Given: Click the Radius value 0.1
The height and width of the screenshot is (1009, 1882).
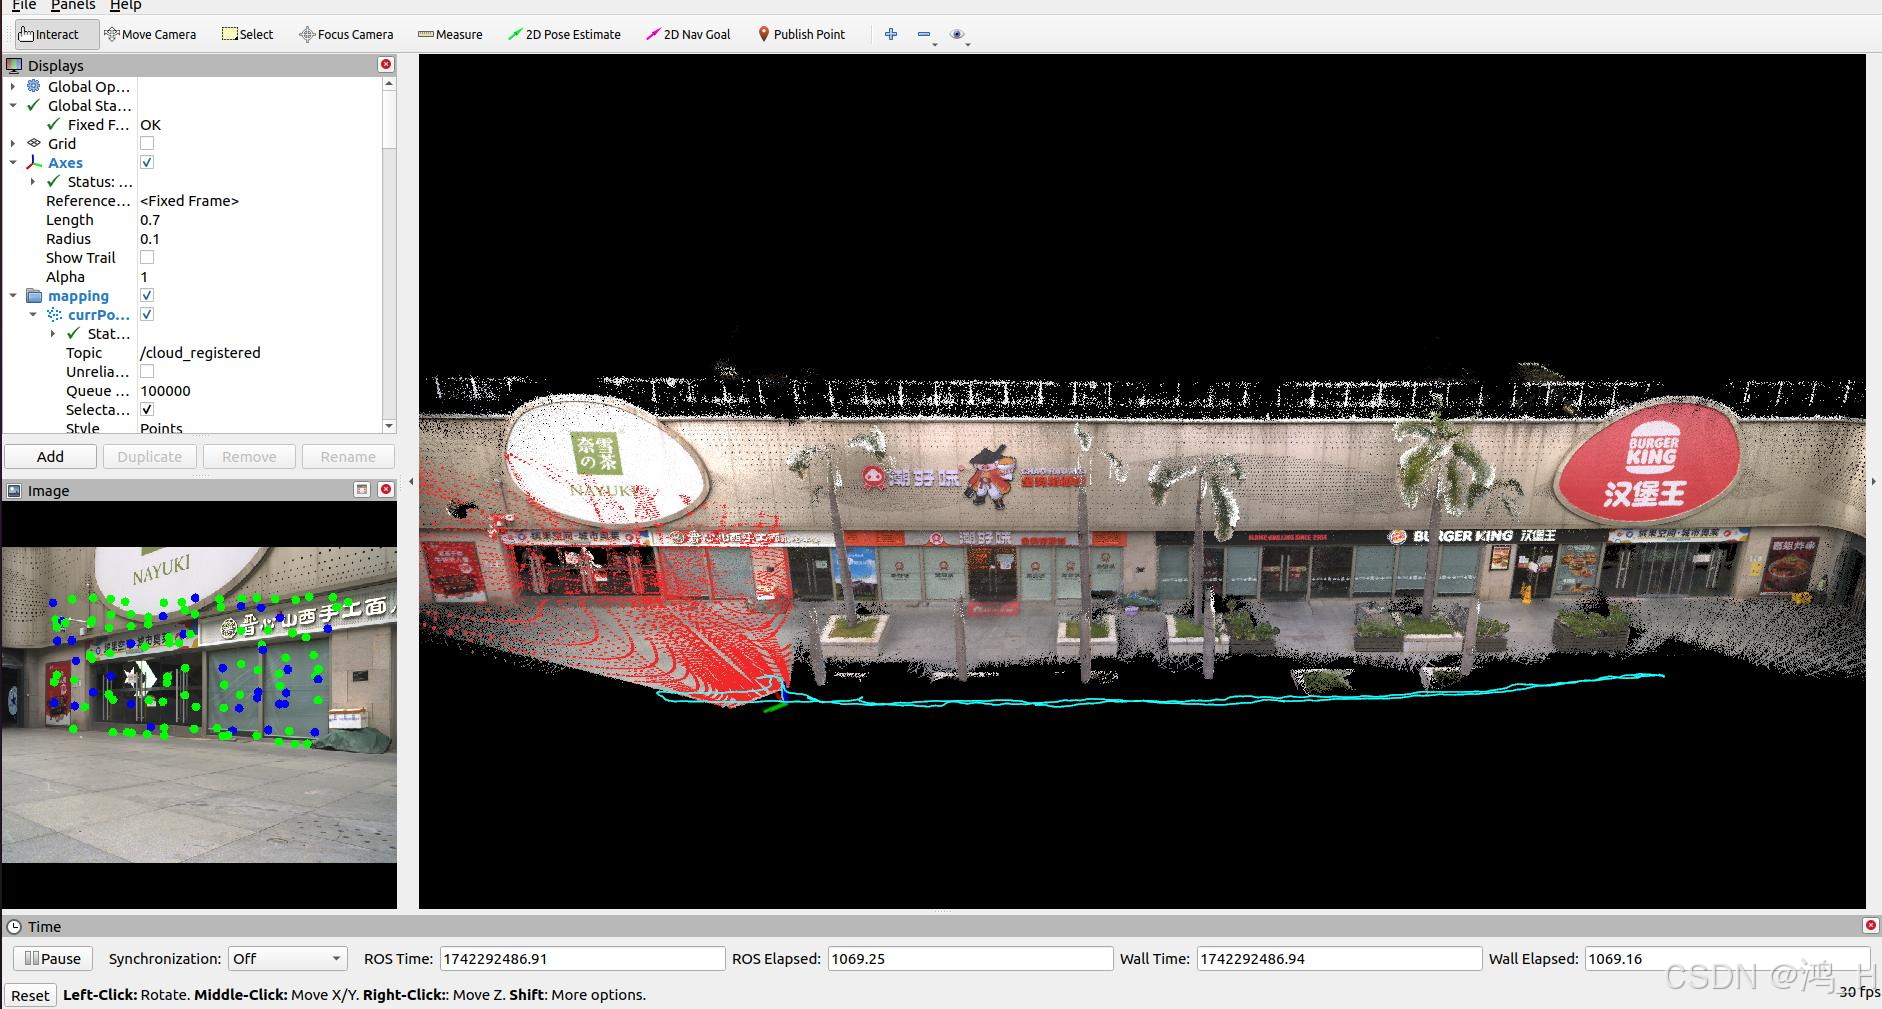Looking at the screenshot, I should (150, 238).
